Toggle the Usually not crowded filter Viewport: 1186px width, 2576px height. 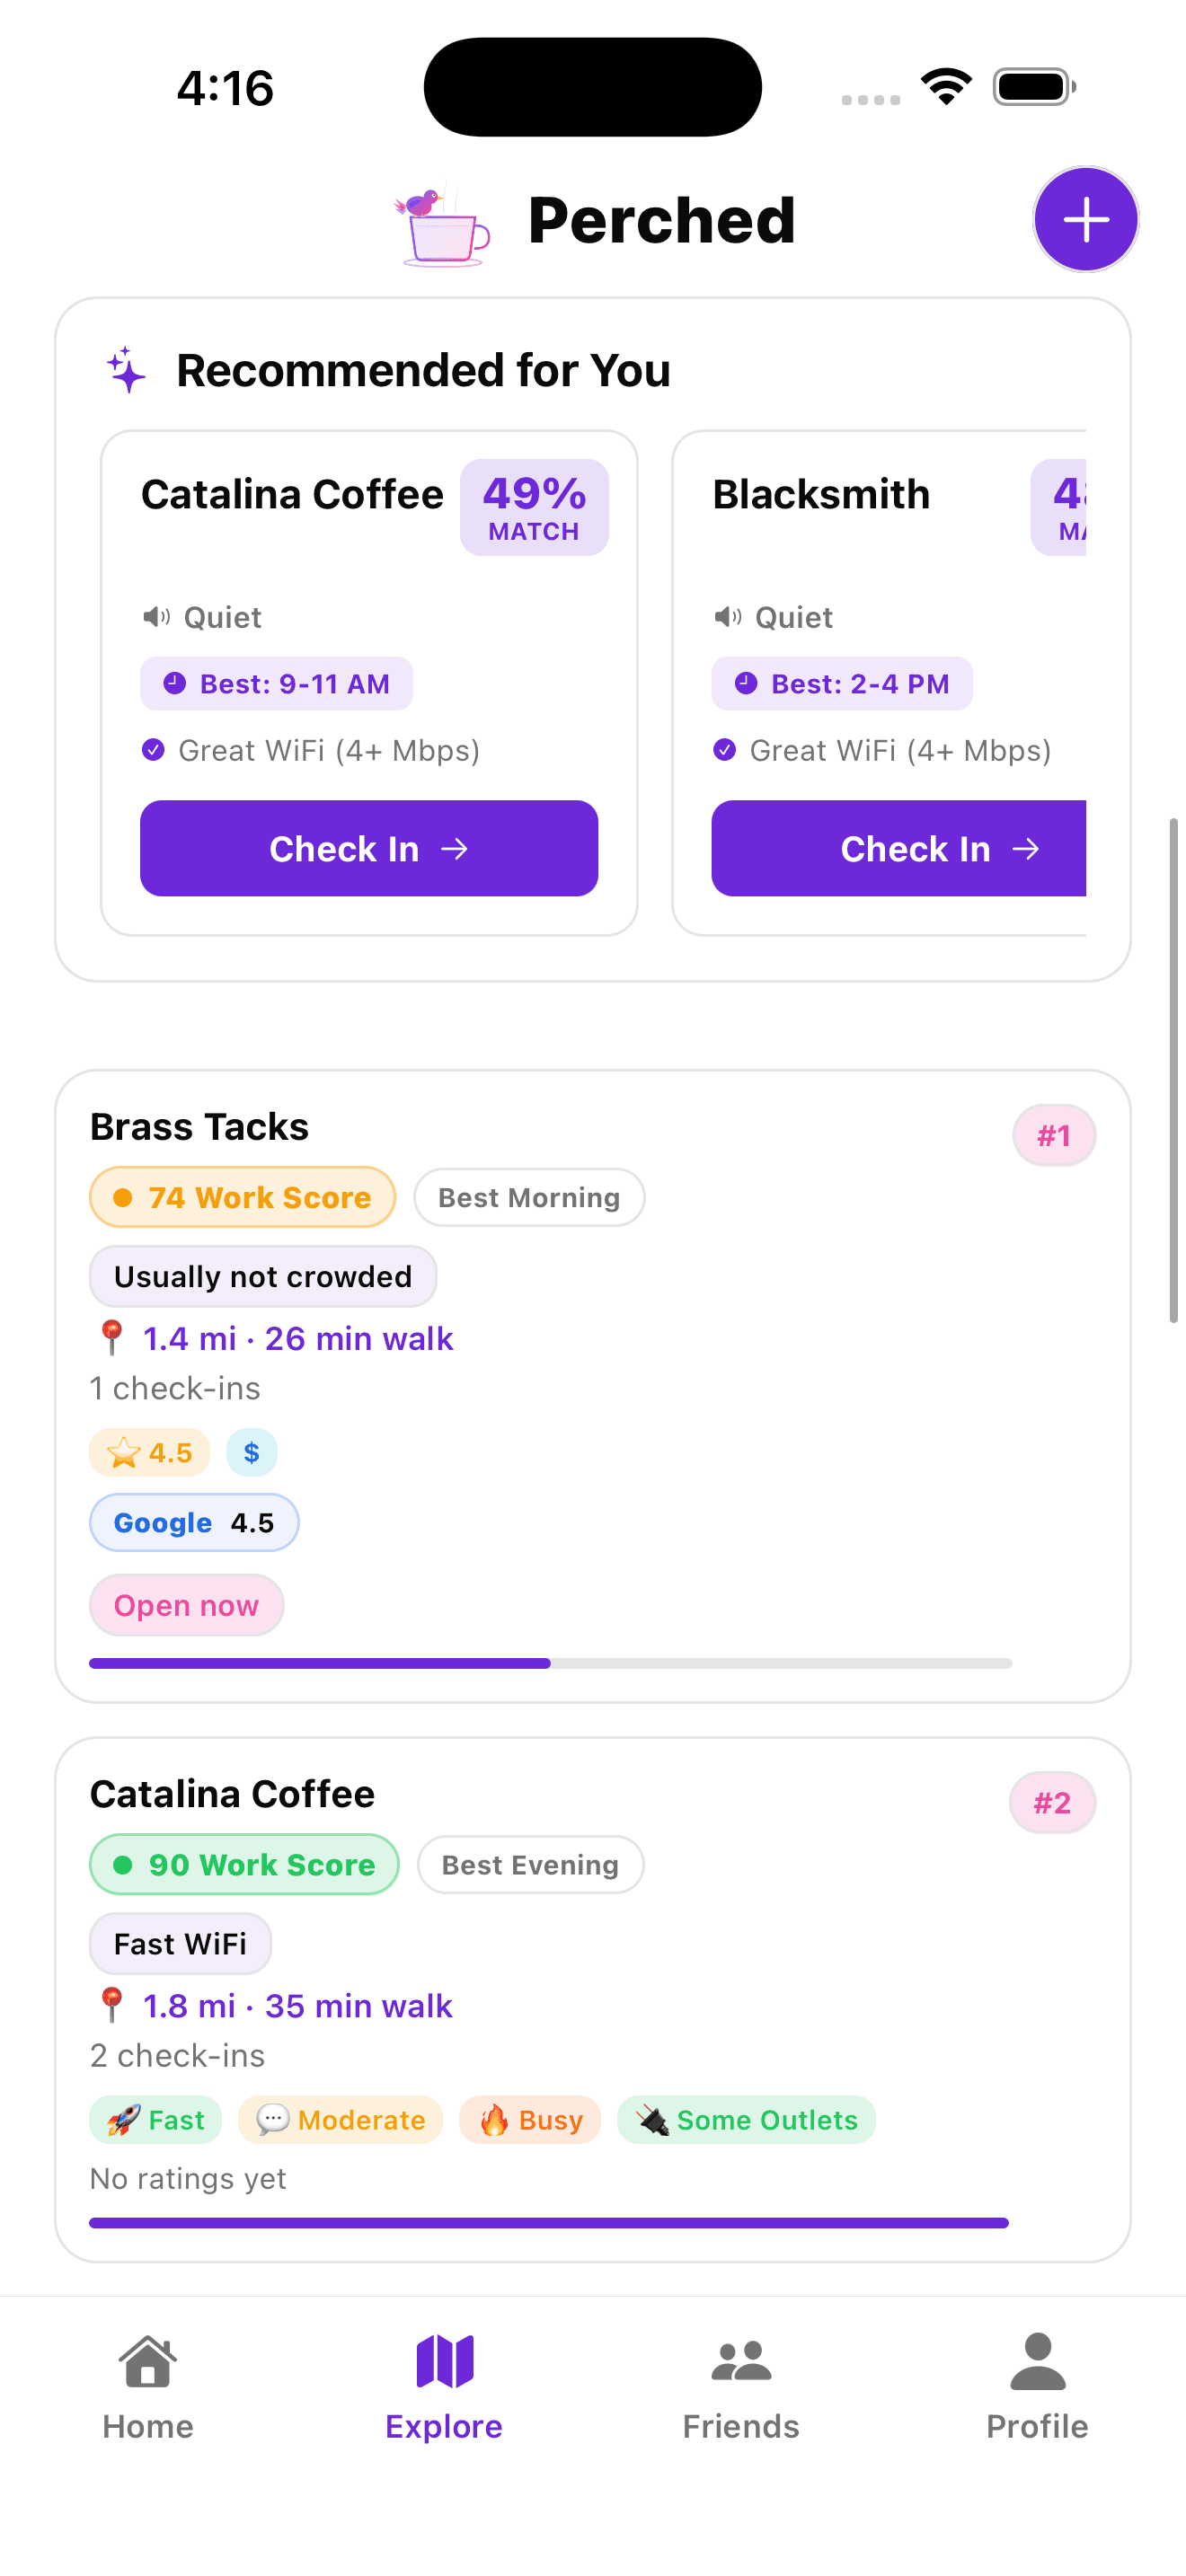[x=262, y=1276]
